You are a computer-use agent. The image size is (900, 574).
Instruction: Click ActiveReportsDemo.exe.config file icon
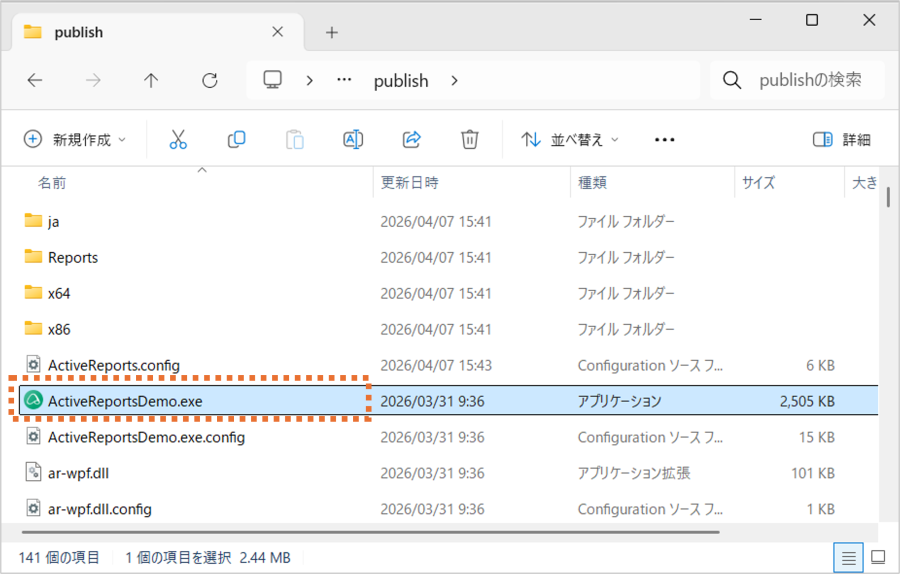click(33, 436)
